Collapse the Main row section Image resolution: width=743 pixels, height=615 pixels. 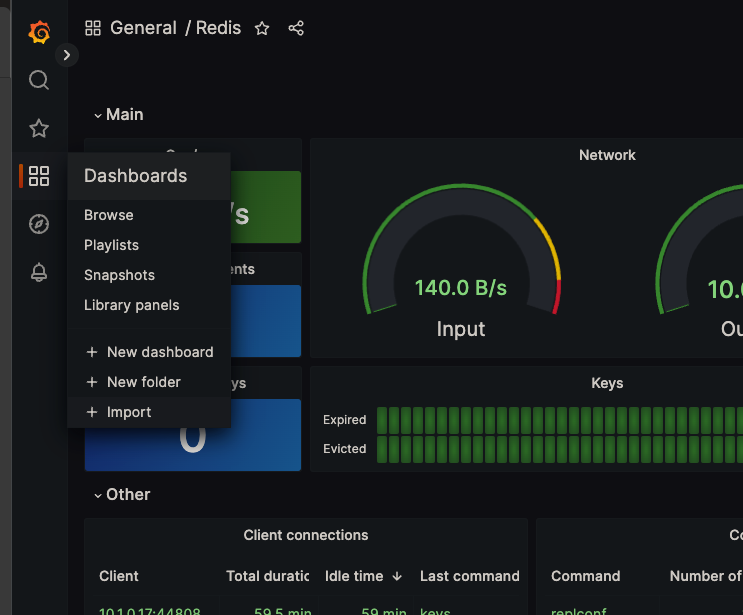tap(118, 115)
